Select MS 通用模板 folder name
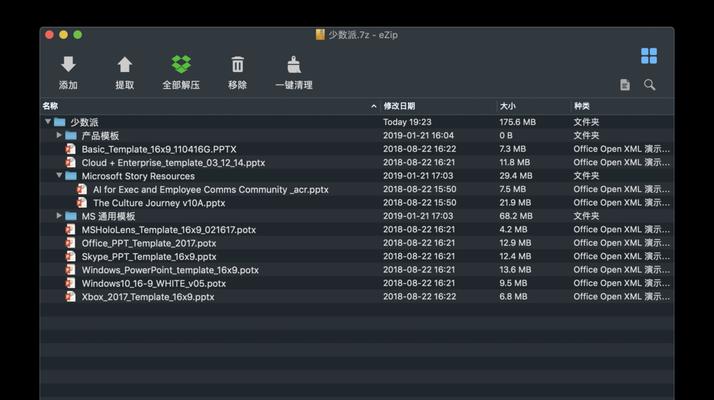 point(108,216)
